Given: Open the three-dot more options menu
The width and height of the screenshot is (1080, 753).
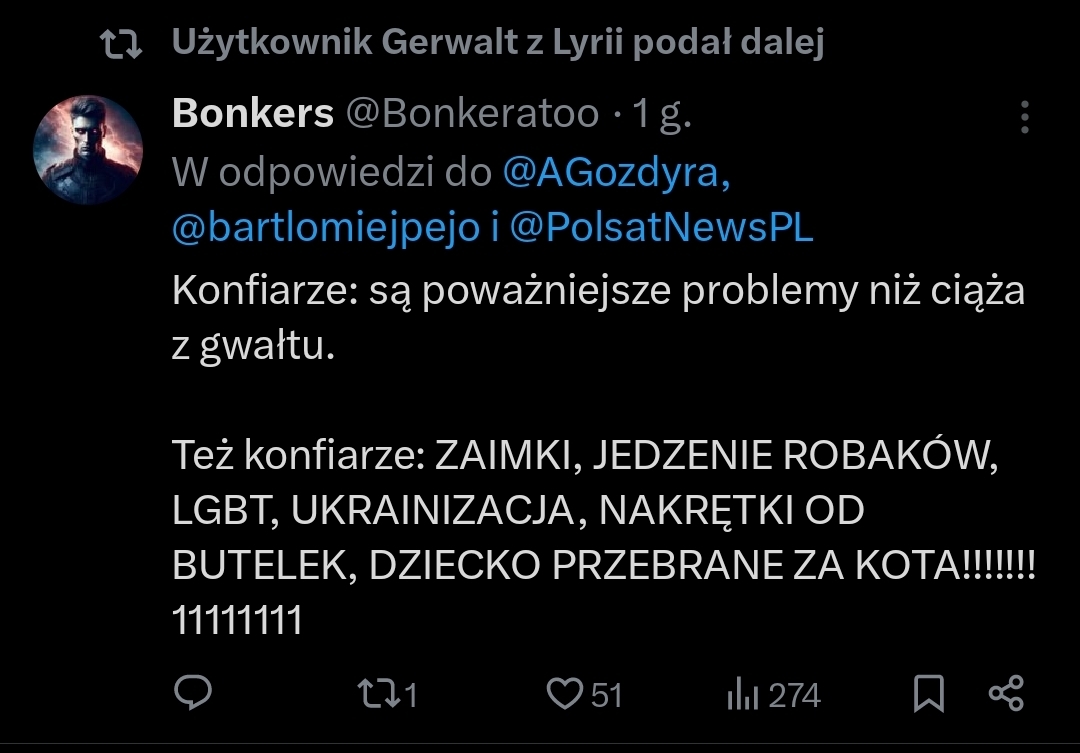Looking at the screenshot, I should 1025,117.
